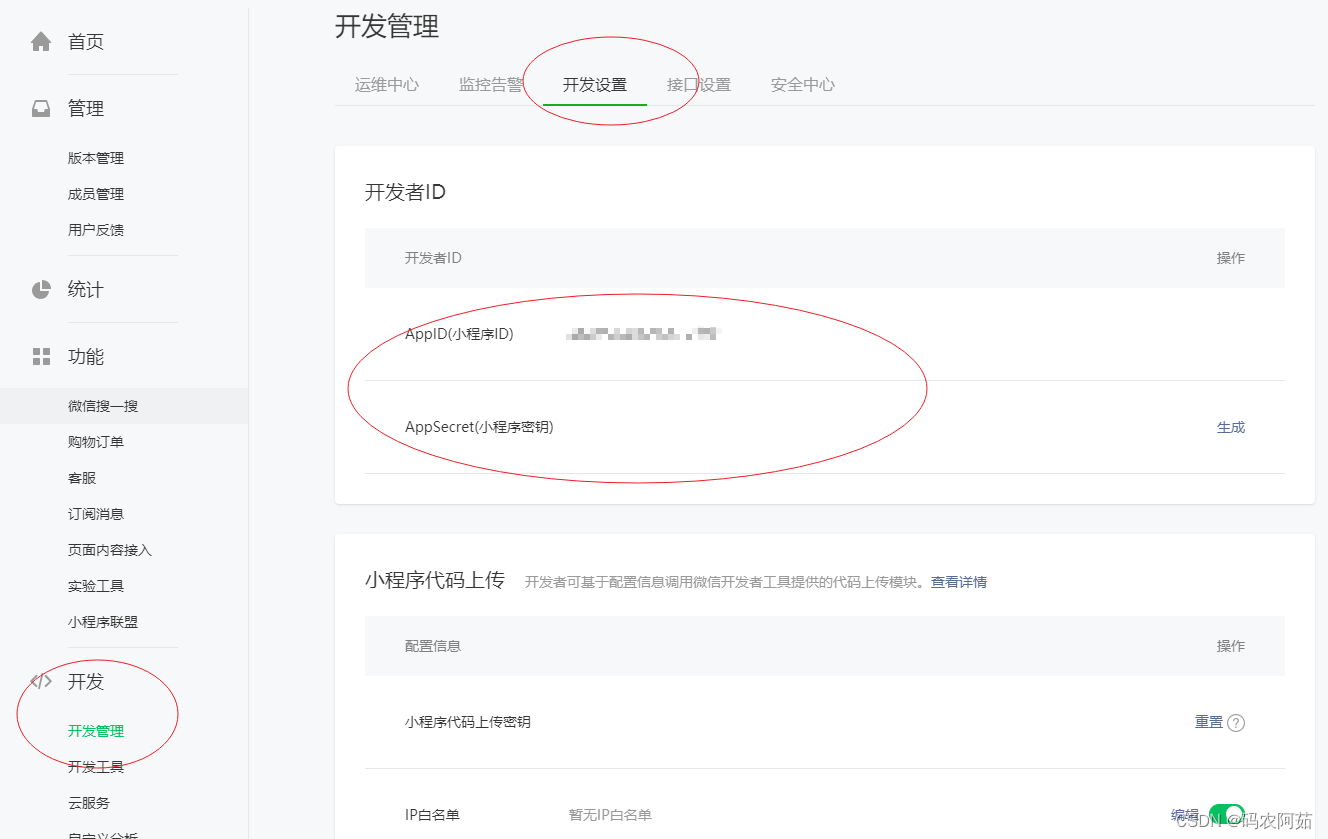
Task: Click the code brackets icon beside 开发
Action: [41, 681]
